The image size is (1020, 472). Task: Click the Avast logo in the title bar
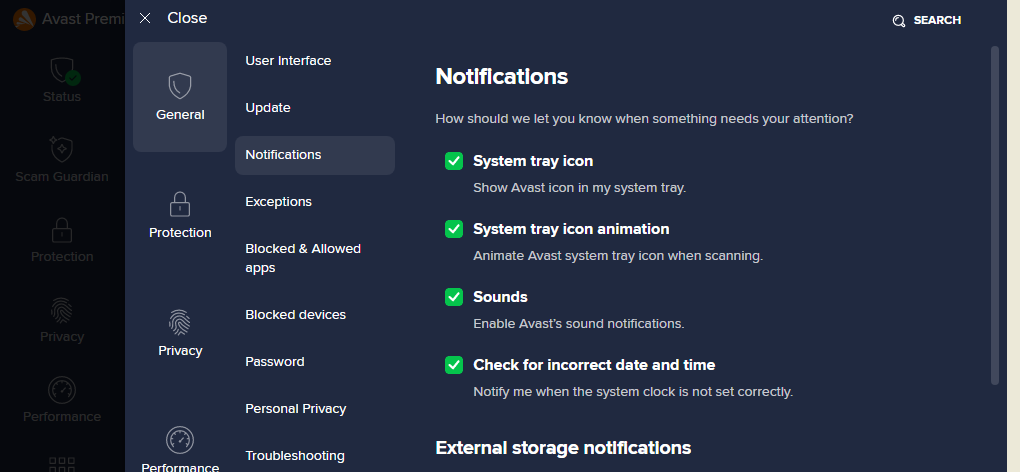pyautogui.click(x=25, y=20)
